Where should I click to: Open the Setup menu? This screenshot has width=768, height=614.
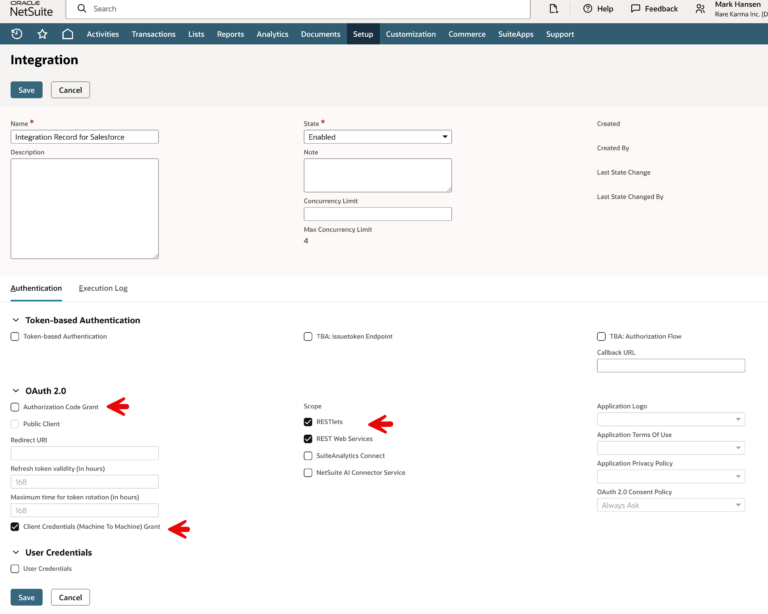point(363,34)
